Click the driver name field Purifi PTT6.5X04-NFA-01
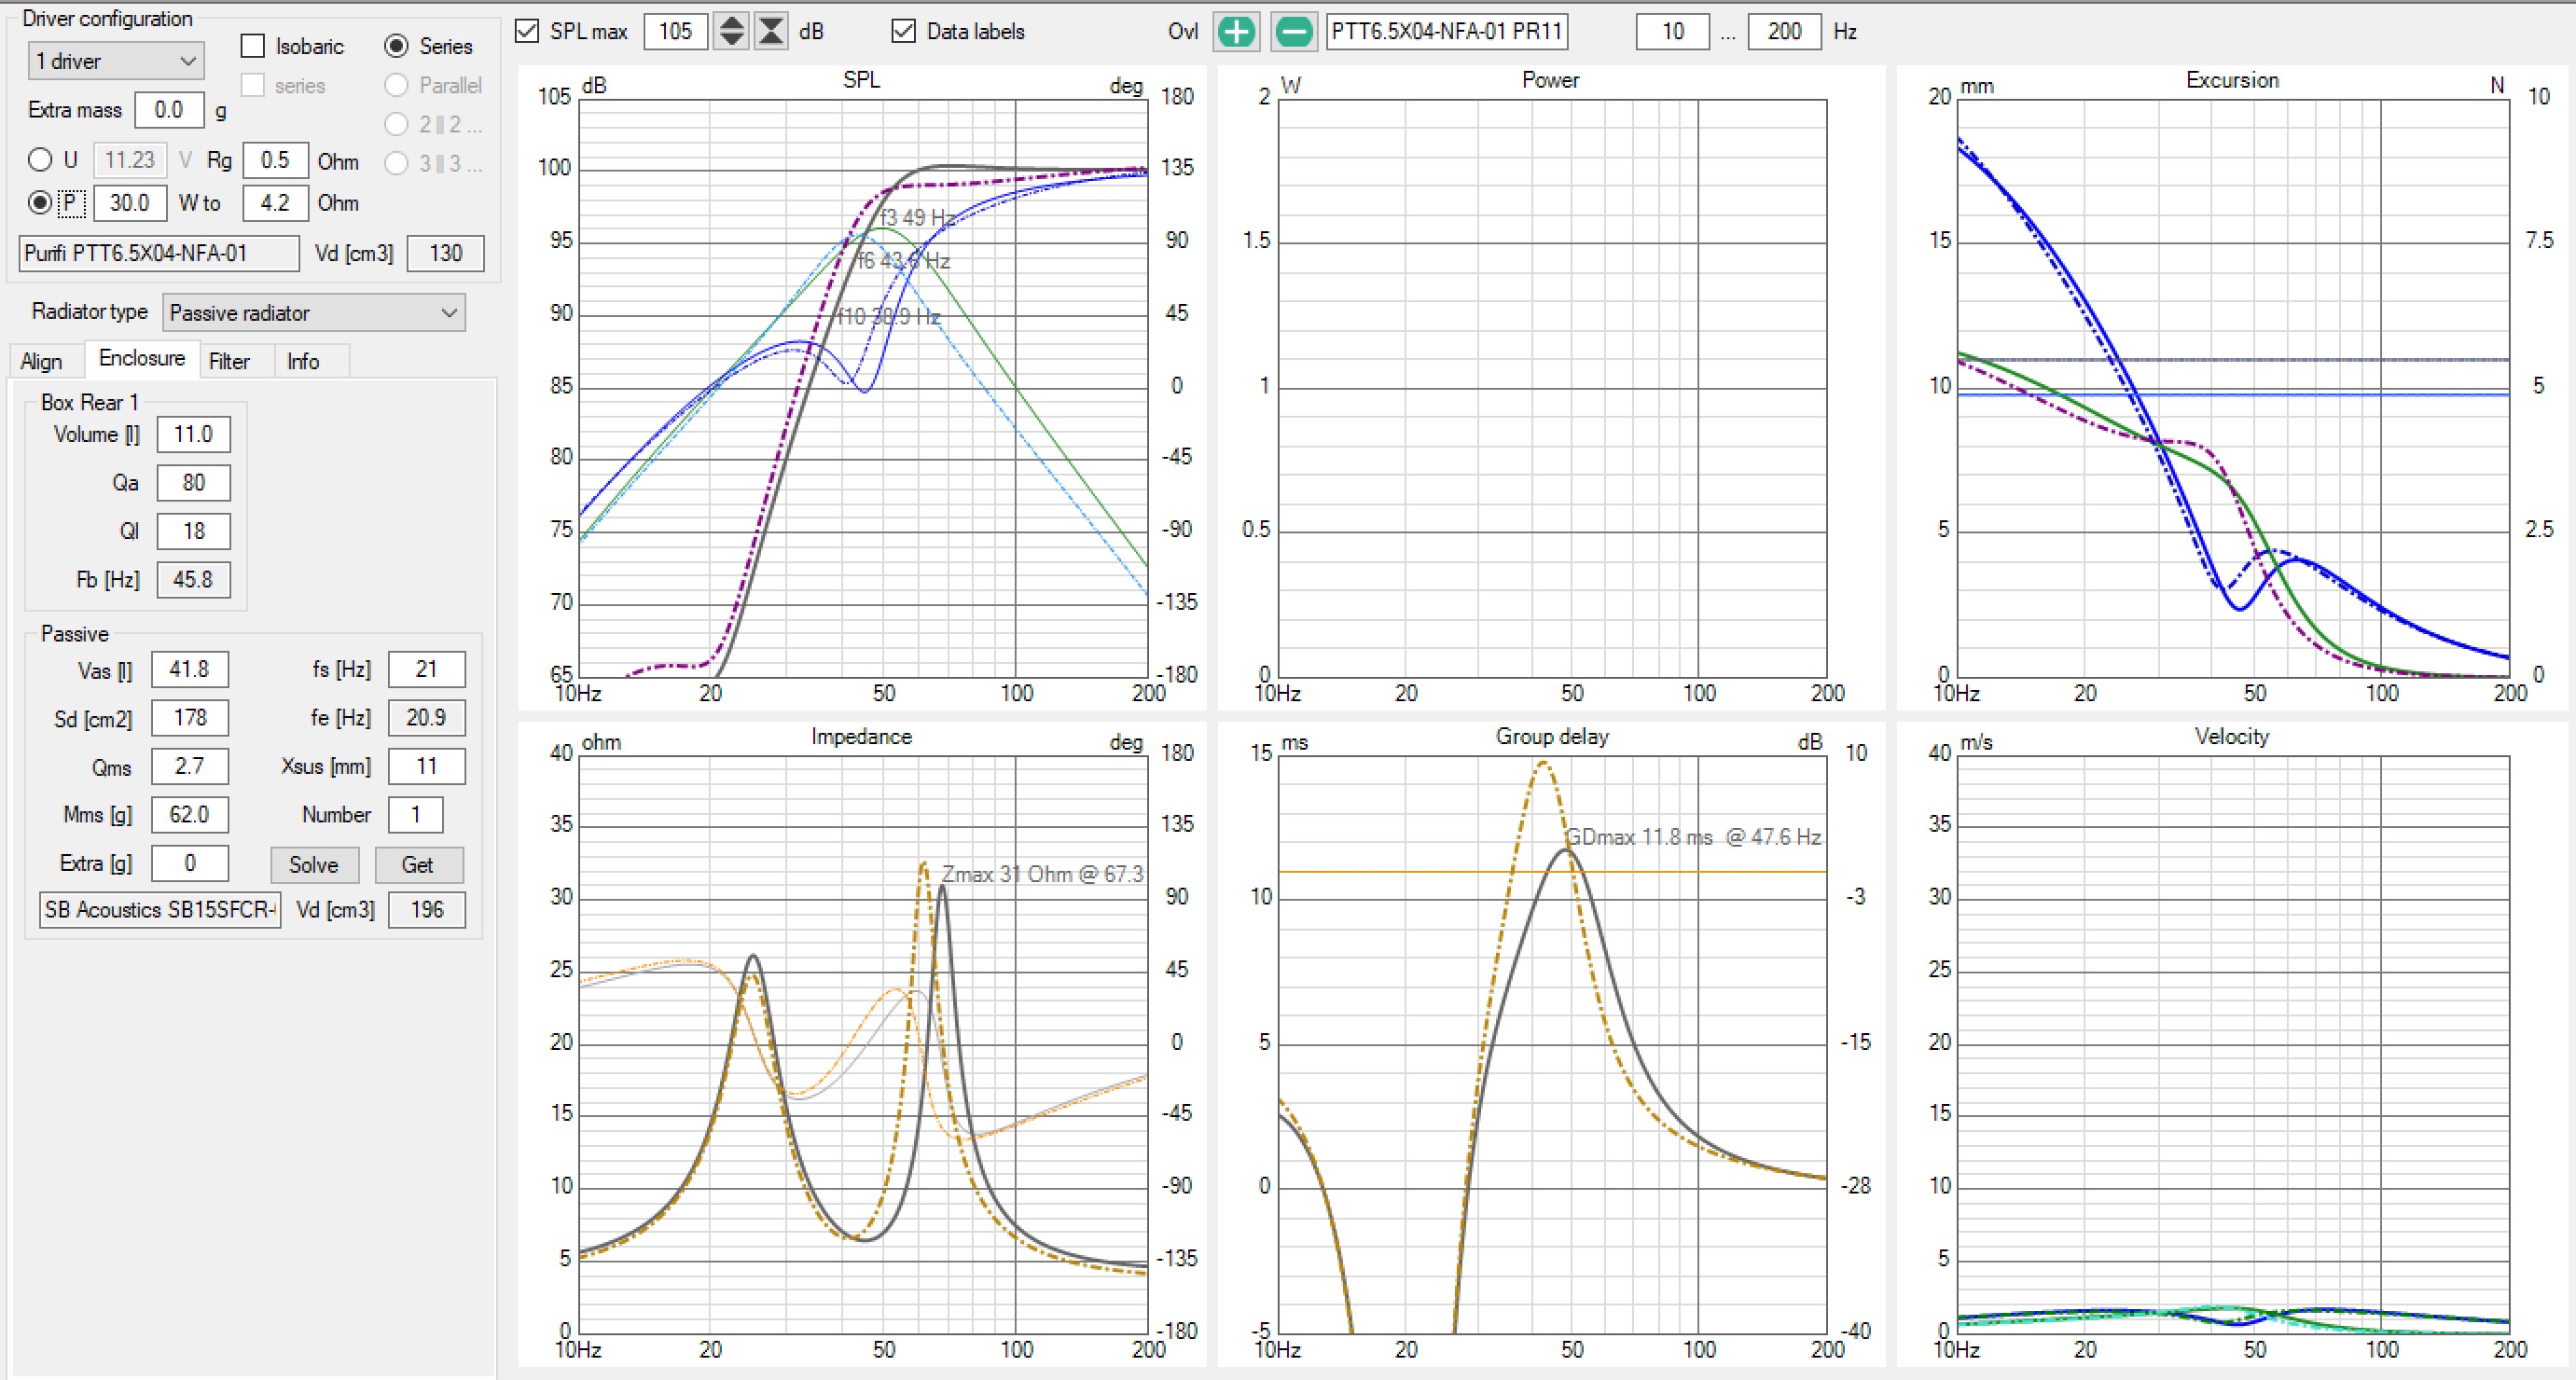The width and height of the screenshot is (2576, 1380). click(159, 254)
